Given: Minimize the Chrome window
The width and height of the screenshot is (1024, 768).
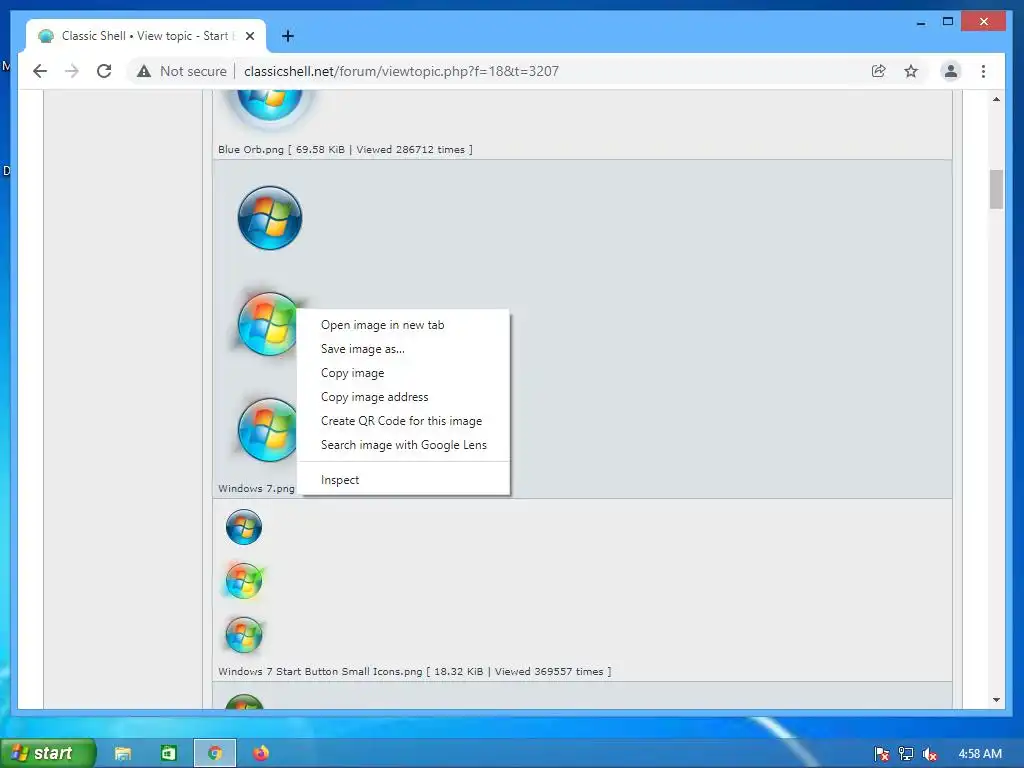Looking at the screenshot, I should coord(921,22).
